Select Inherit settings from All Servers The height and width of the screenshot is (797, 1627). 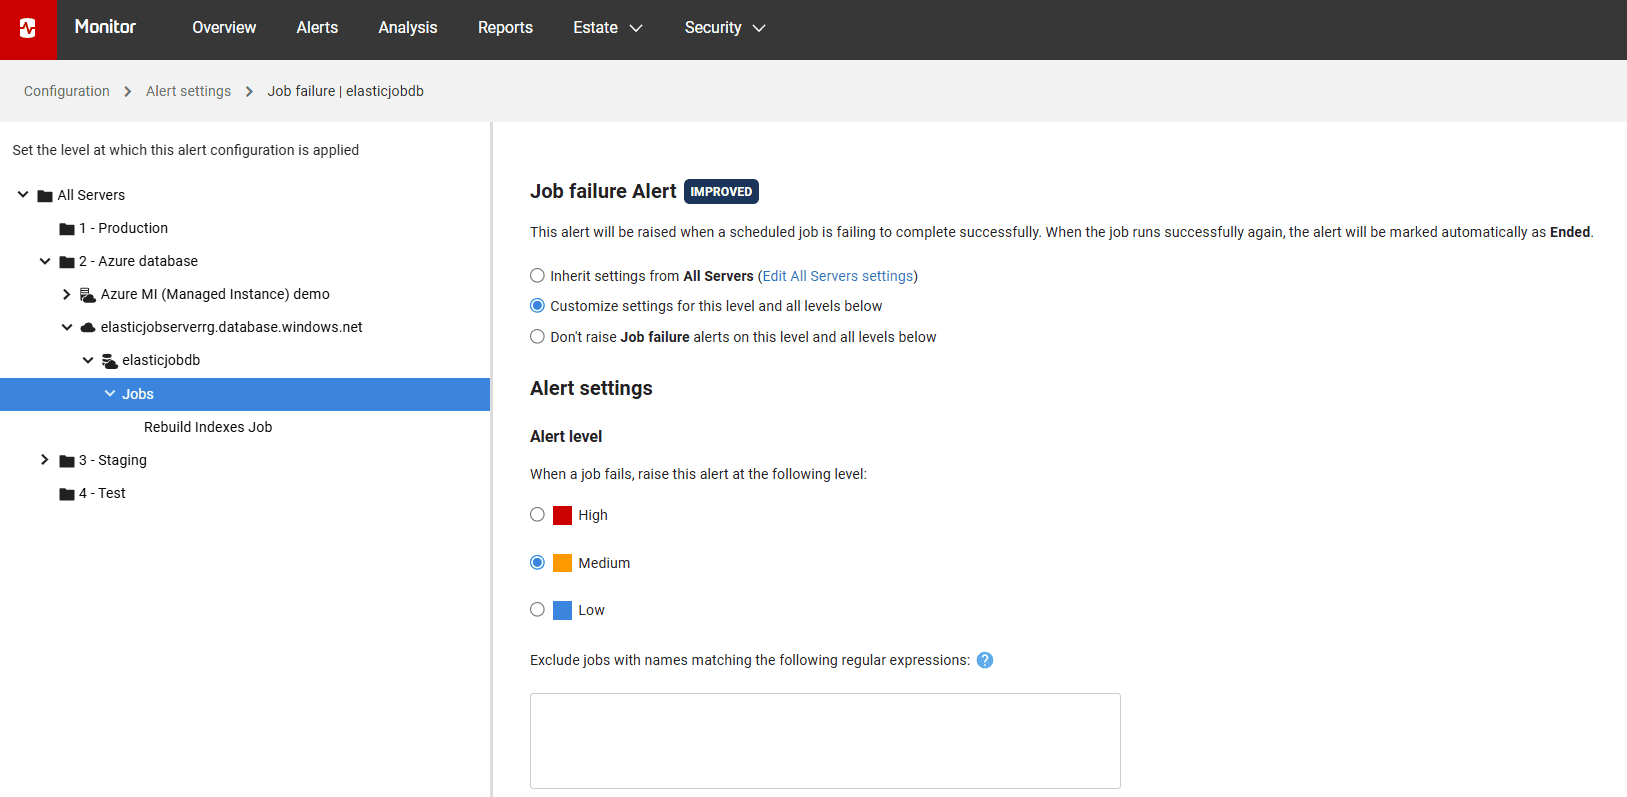pos(538,276)
